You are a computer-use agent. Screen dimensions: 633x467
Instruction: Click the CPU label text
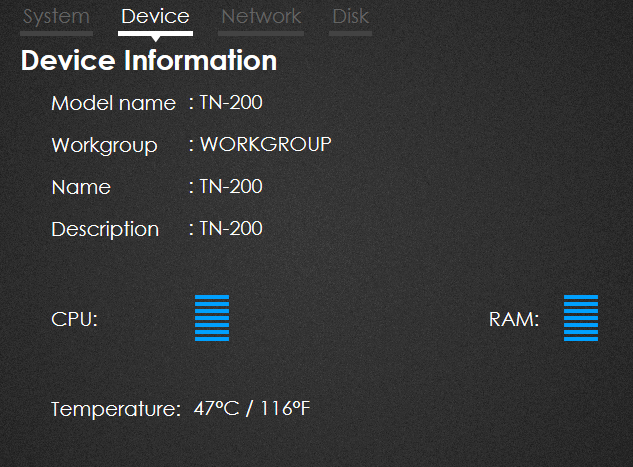pos(74,320)
